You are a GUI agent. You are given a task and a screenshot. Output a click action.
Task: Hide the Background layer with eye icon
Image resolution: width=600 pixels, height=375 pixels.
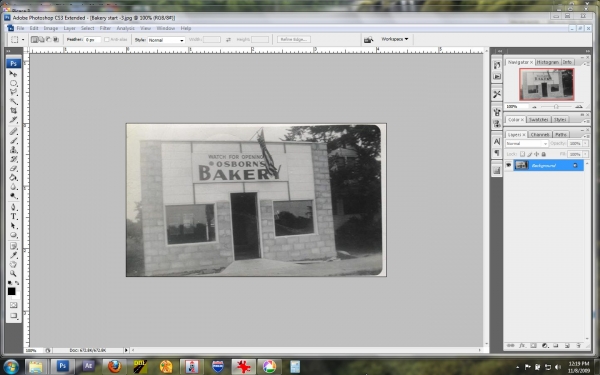click(508, 165)
